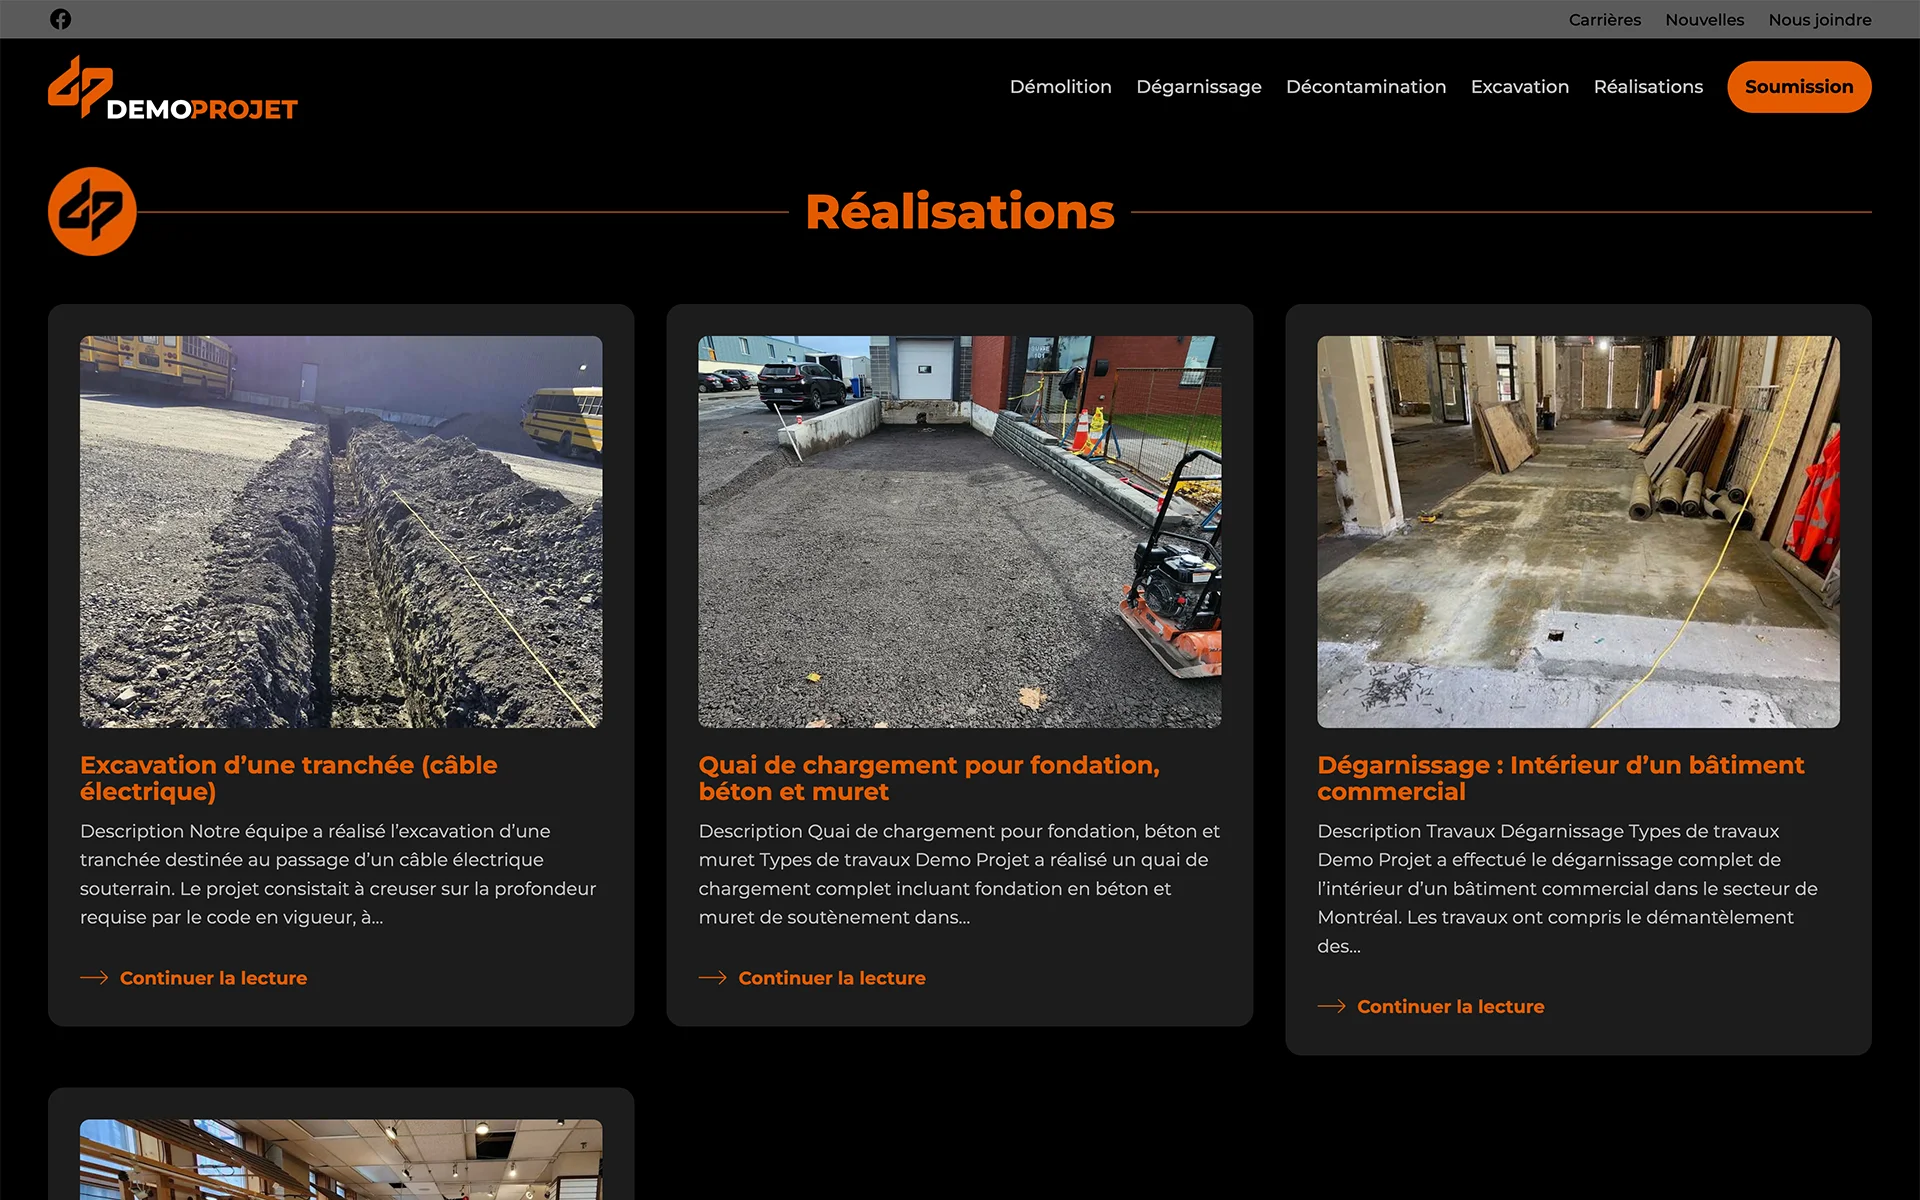The width and height of the screenshot is (1920, 1200).
Task: Click the round orange DP emblem beside Réalisations
Action: click(92, 211)
